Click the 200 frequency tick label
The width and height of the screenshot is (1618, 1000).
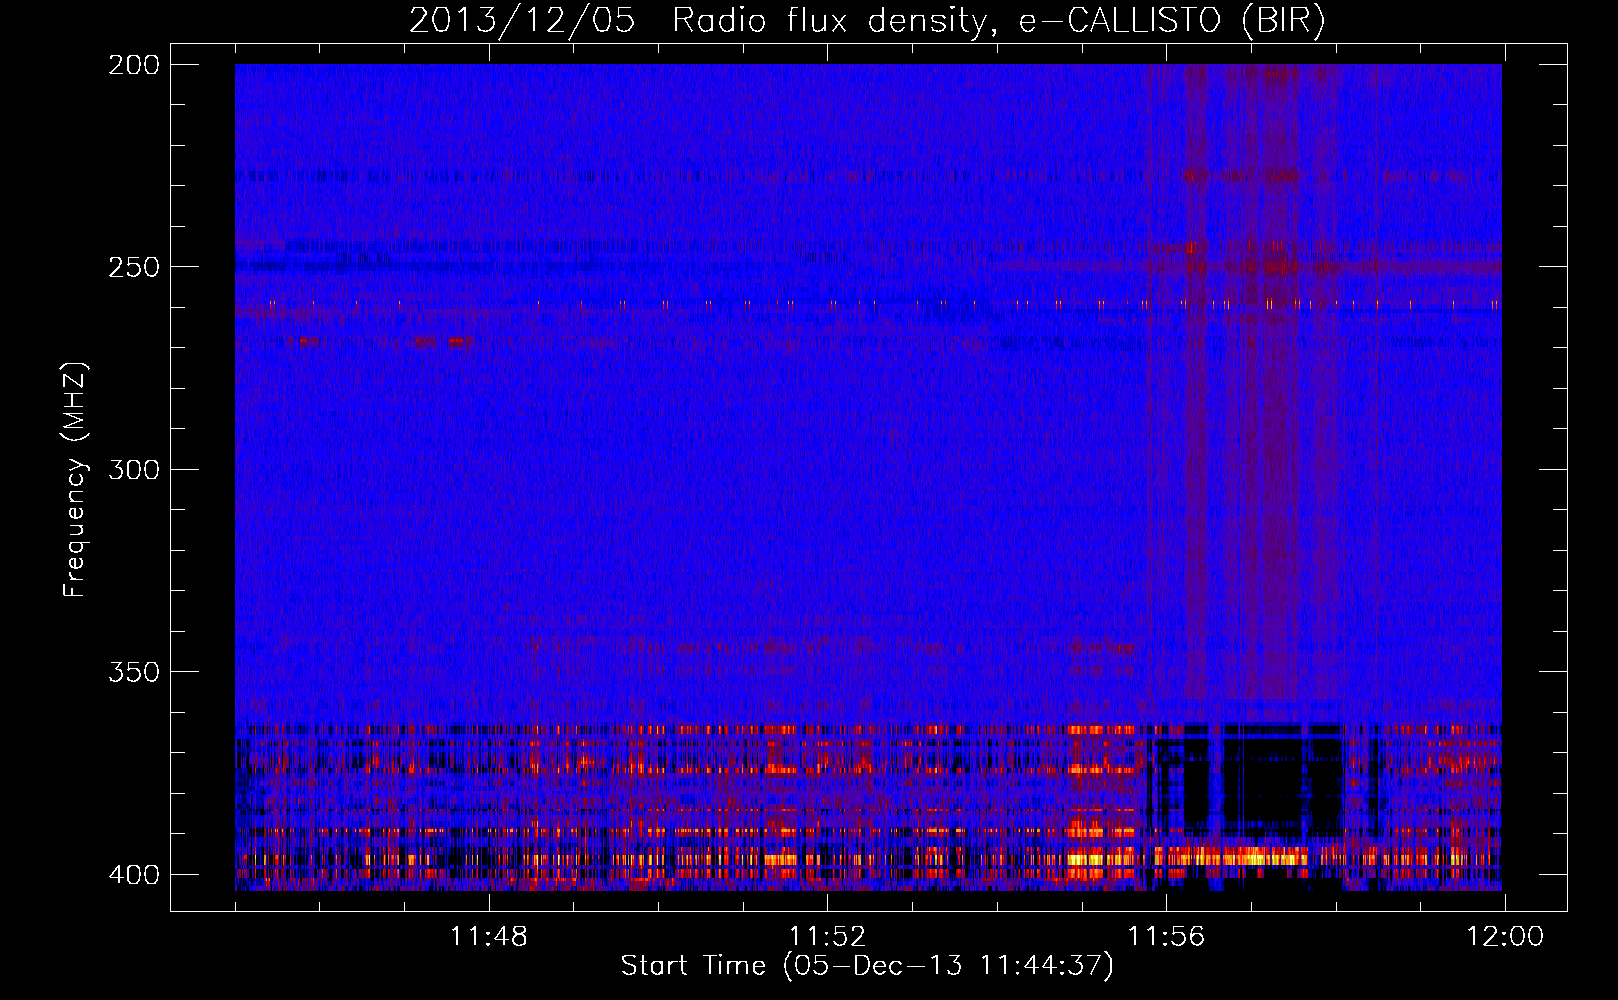coord(133,65)
